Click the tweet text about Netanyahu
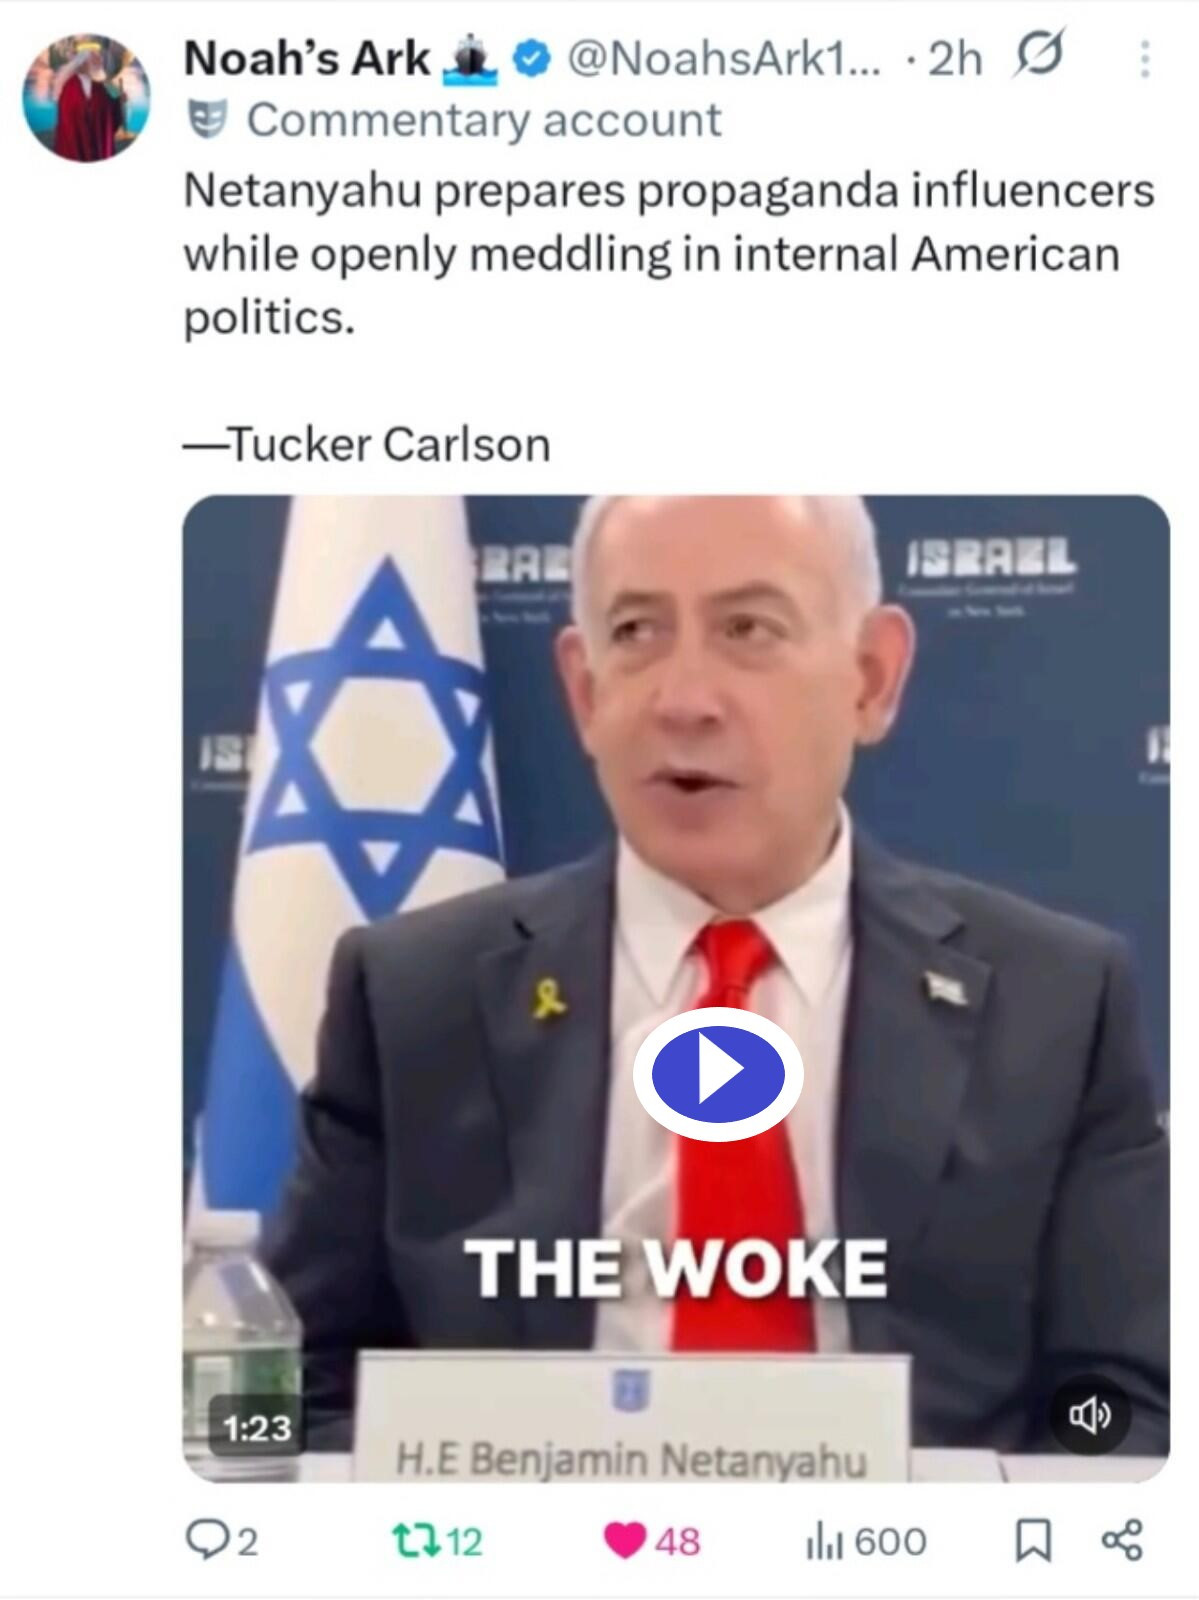This screenshot has height=1600, width=1199. click(668, 254)
